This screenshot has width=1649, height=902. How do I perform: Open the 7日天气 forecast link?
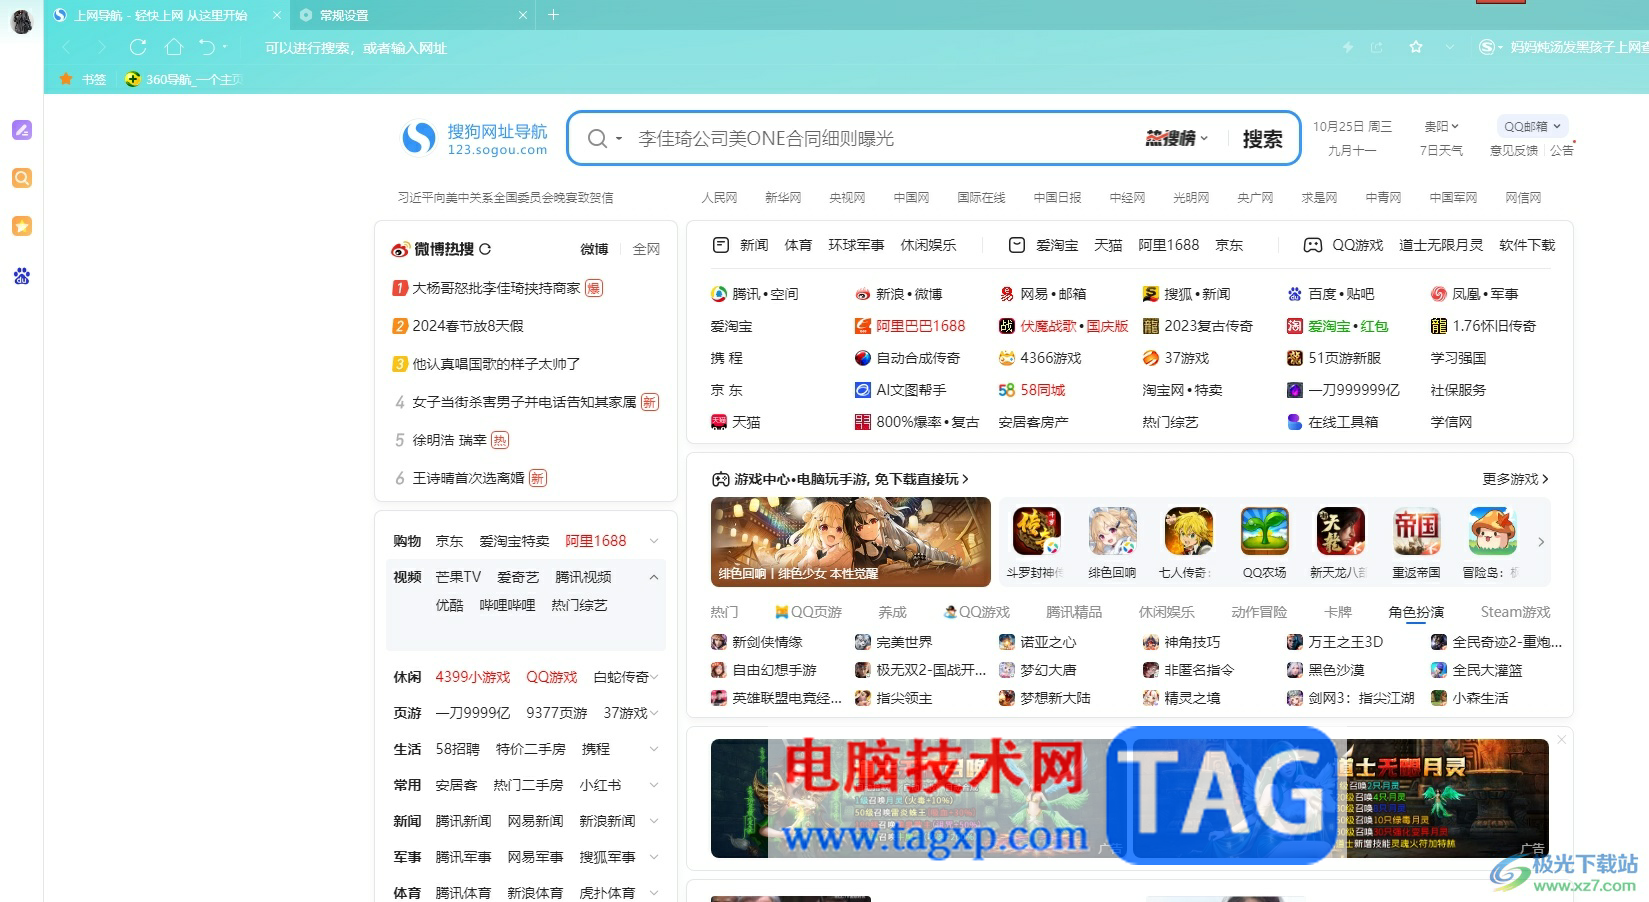point(1441,150)
